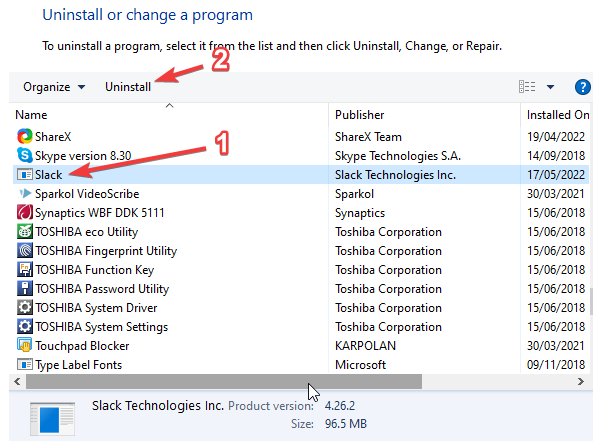Click the horizontal scrollbar right arrow
Image resolution: width=593 pixels, height=441 pixels.
(581, 382)
